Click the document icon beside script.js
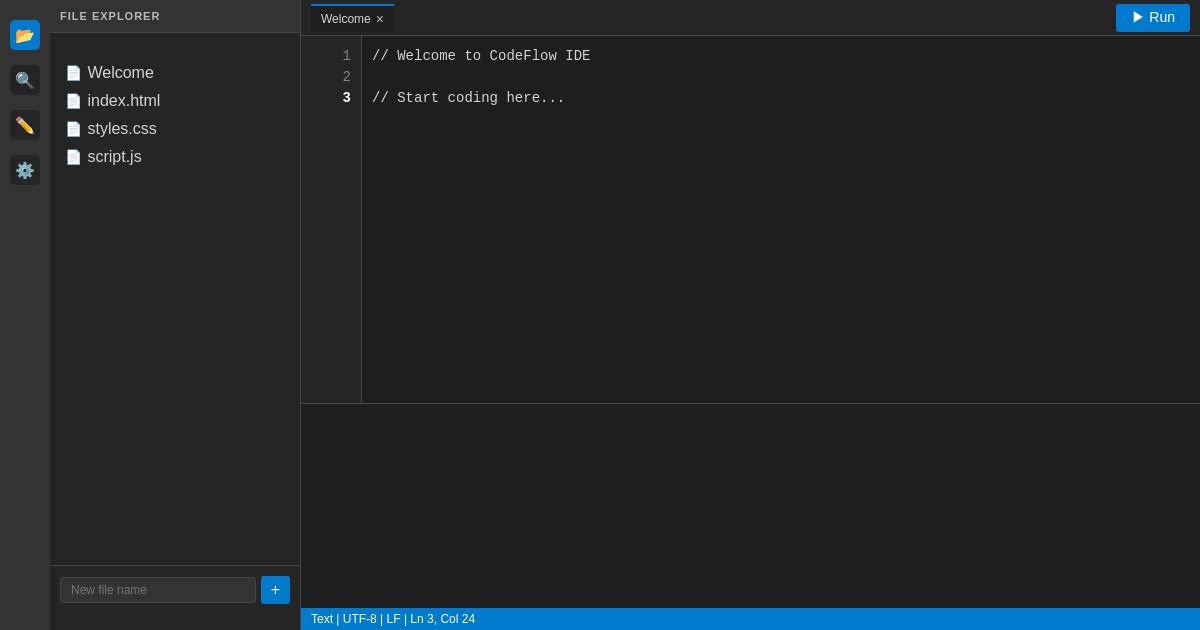The width and height of the screenshot is (1200, 630). tap(74, 157)
